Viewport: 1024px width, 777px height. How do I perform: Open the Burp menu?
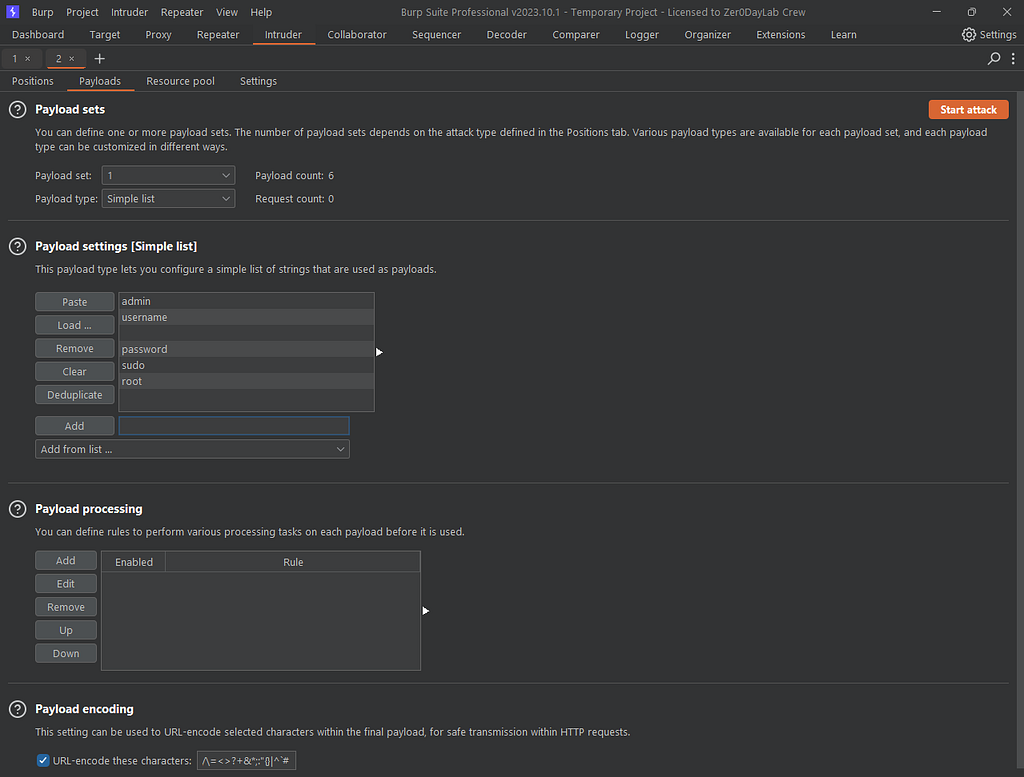pyautogui.click(x=42, y=12)
